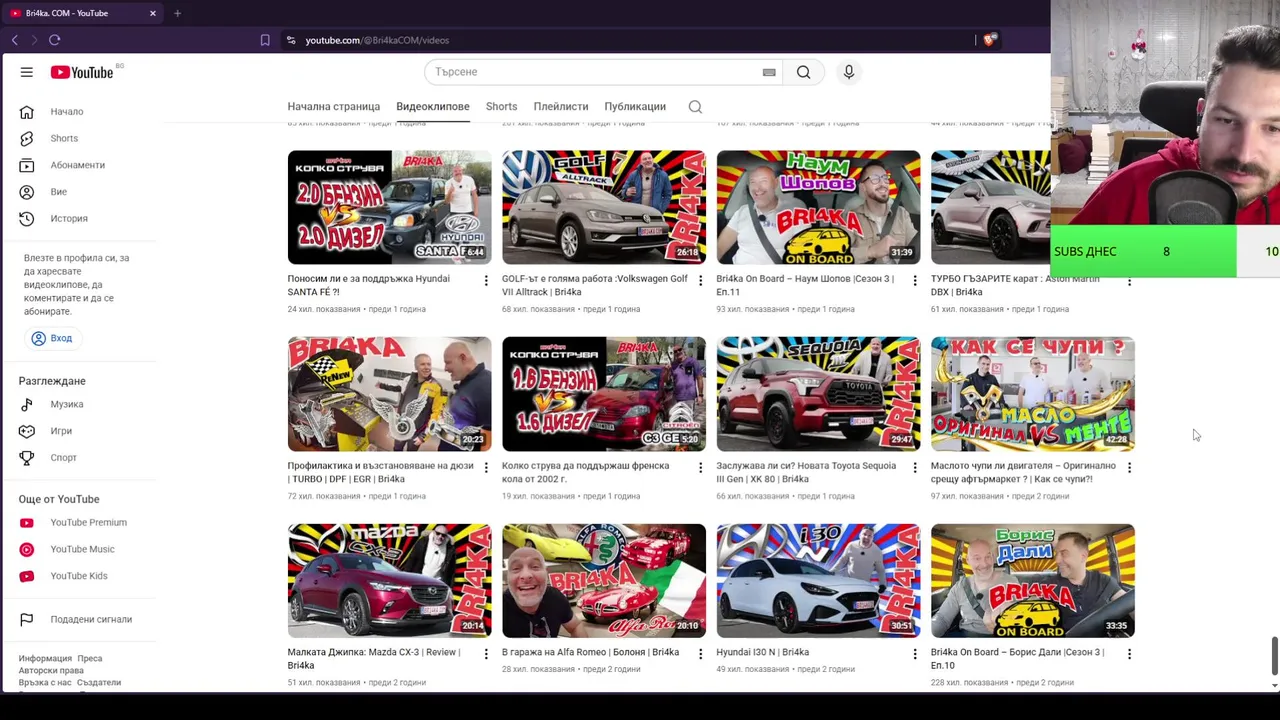This screenshot has height=720, width=1280.
Task: Reload the page in browser
Action: (54, 40)
